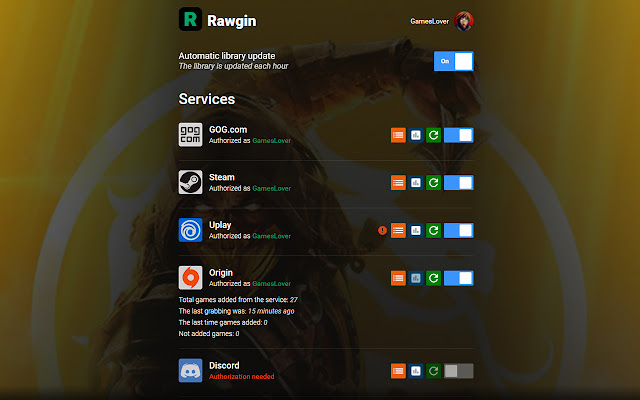The height and width of the screenshot is (400, 640).
Task: Open the GOG.com orange games list icon
Action: [x=398, y=135]
